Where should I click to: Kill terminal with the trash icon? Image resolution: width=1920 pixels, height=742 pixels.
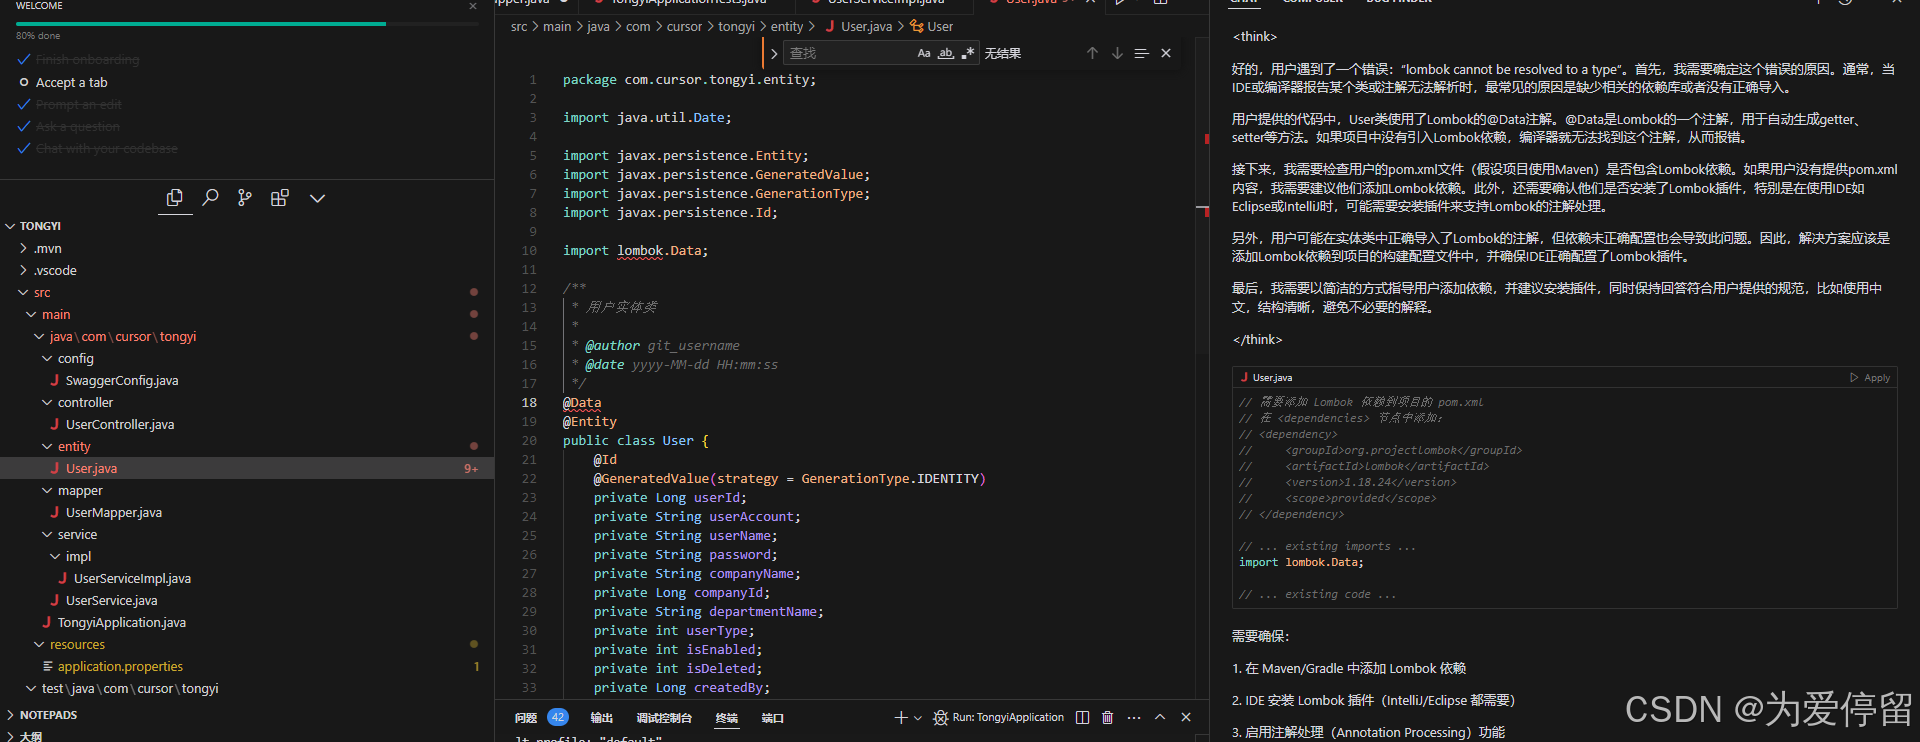pos(1108,717)
